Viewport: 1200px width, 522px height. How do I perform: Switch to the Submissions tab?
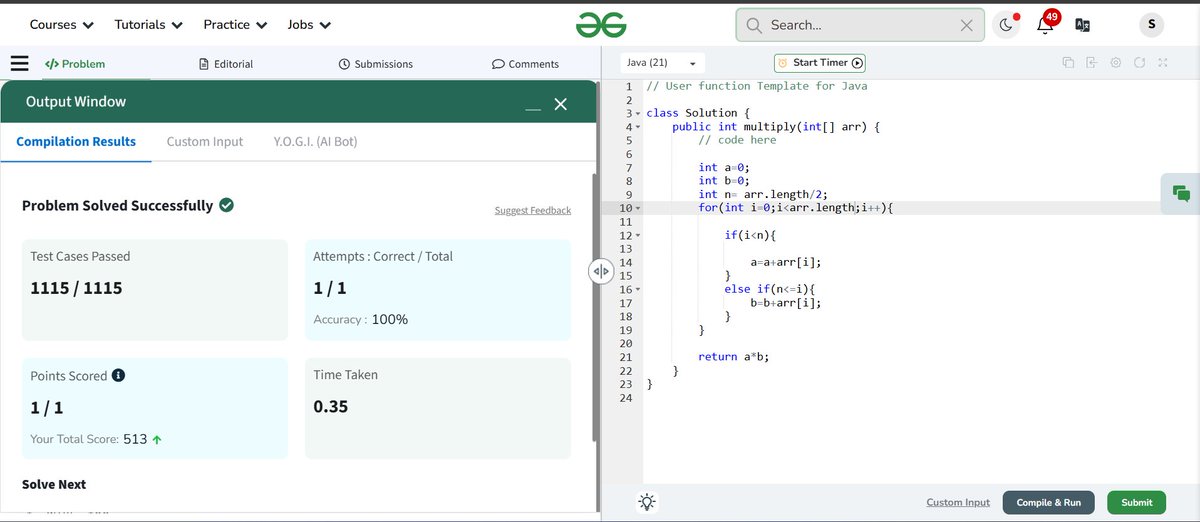coord(376,64)
